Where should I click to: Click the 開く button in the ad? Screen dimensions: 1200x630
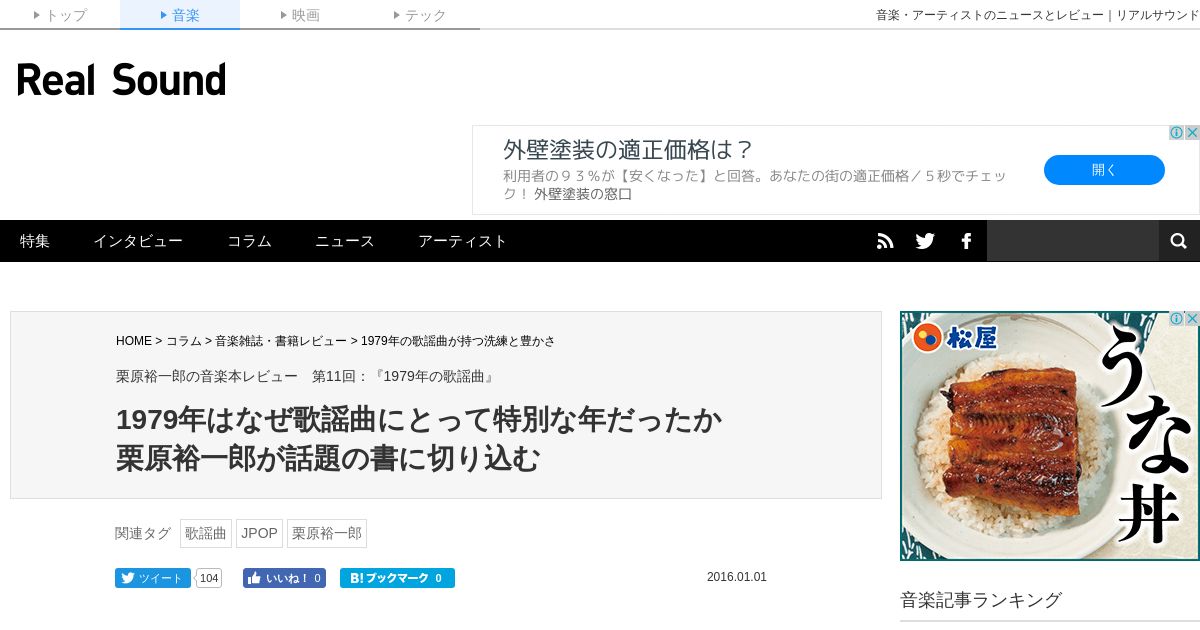tap(1104, 170)
